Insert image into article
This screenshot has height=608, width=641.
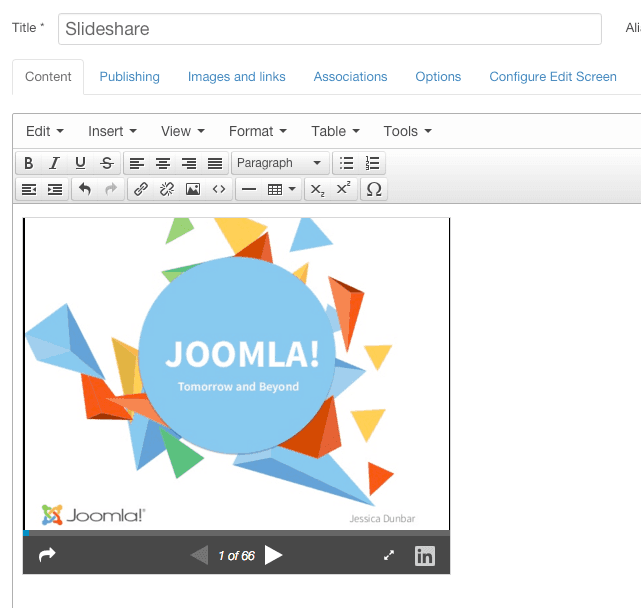click(x=193, y=189)
